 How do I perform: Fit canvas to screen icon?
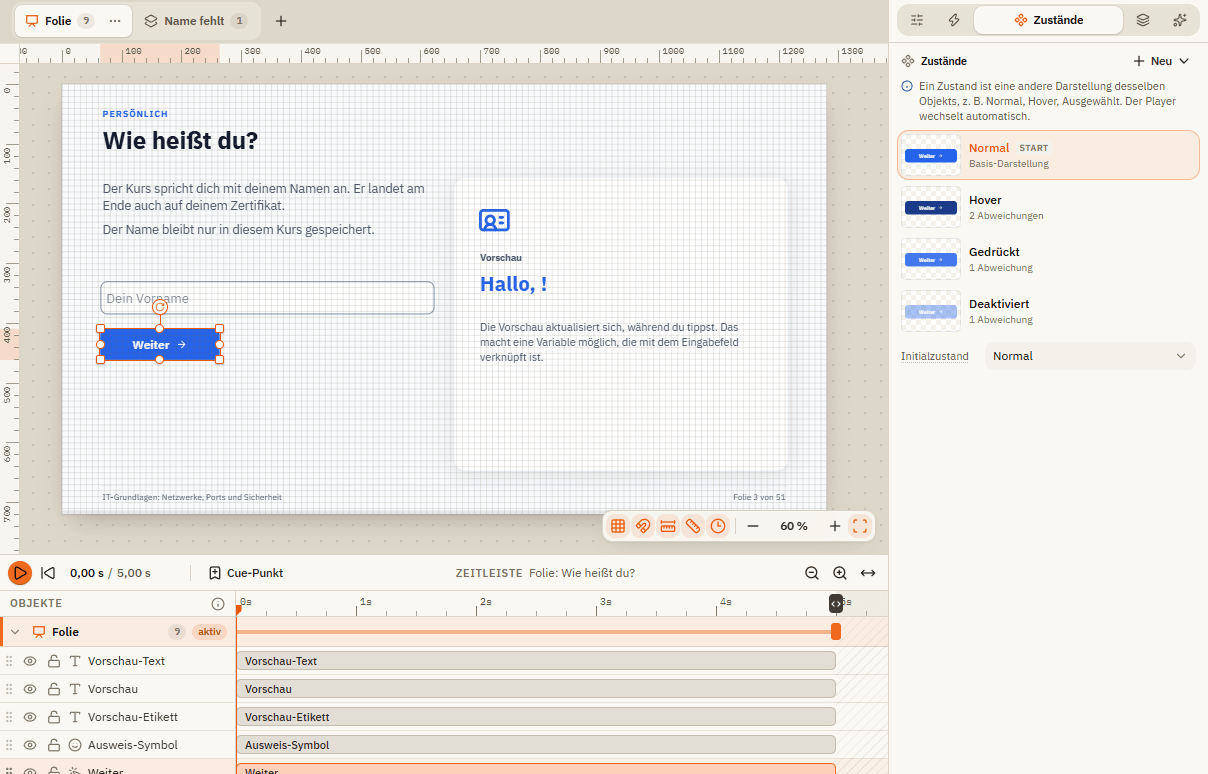pyautogui.click(x=860, y=526)
